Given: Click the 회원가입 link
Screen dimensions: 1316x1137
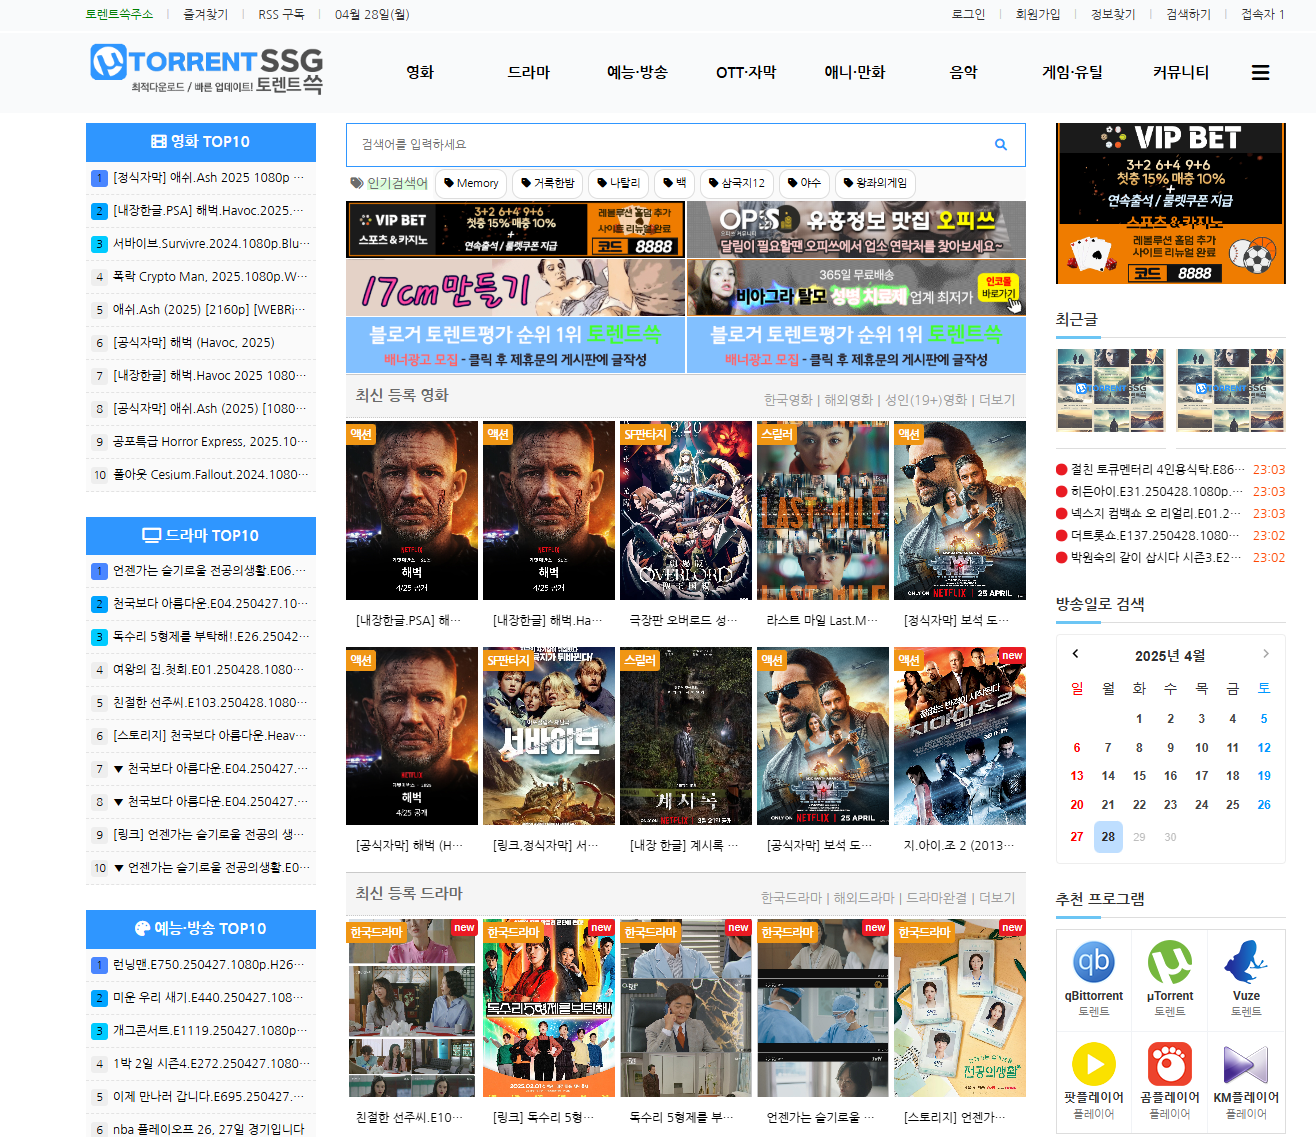Looking at the screenshot, I should (x=1038, y=14).
